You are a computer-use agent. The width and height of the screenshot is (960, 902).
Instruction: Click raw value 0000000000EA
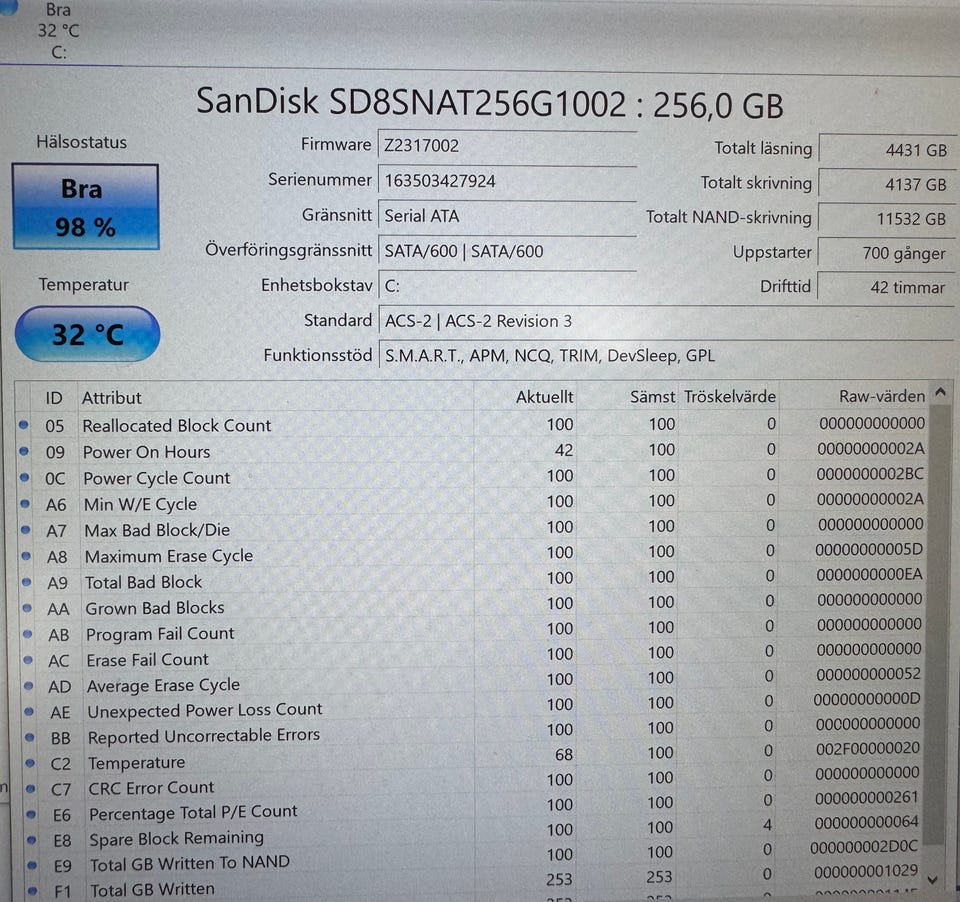[869, 574]
